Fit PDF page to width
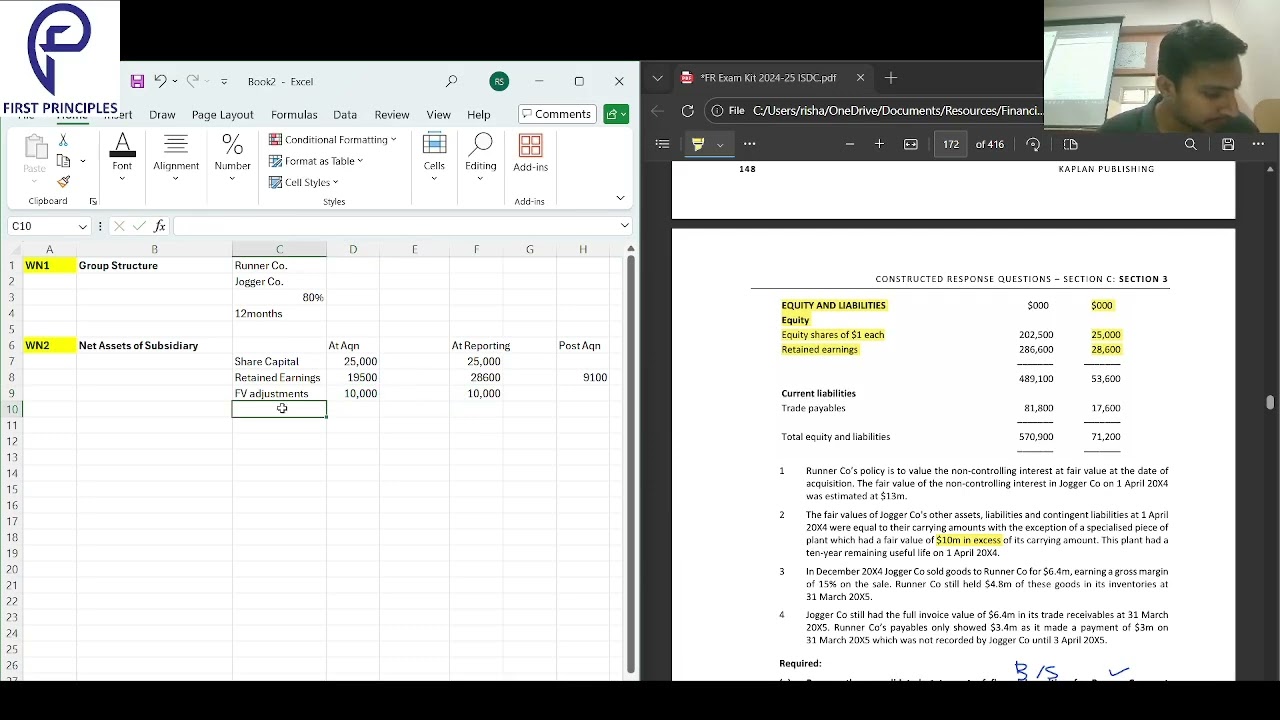Image resolution: width=1280 pixels, height=720 pixels. 910,144
